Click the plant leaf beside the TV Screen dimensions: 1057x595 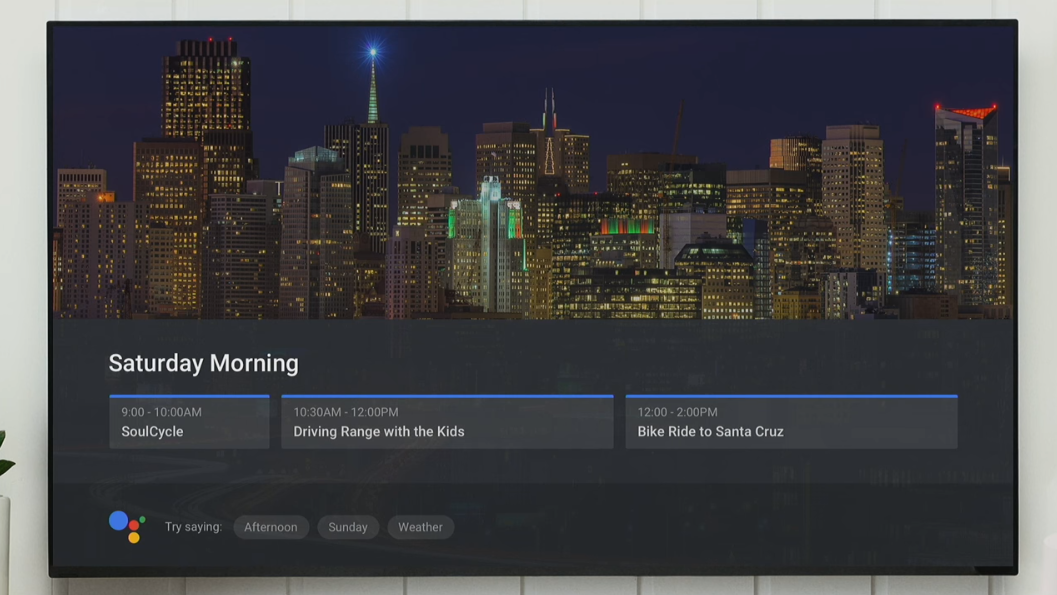coord(5,460)
